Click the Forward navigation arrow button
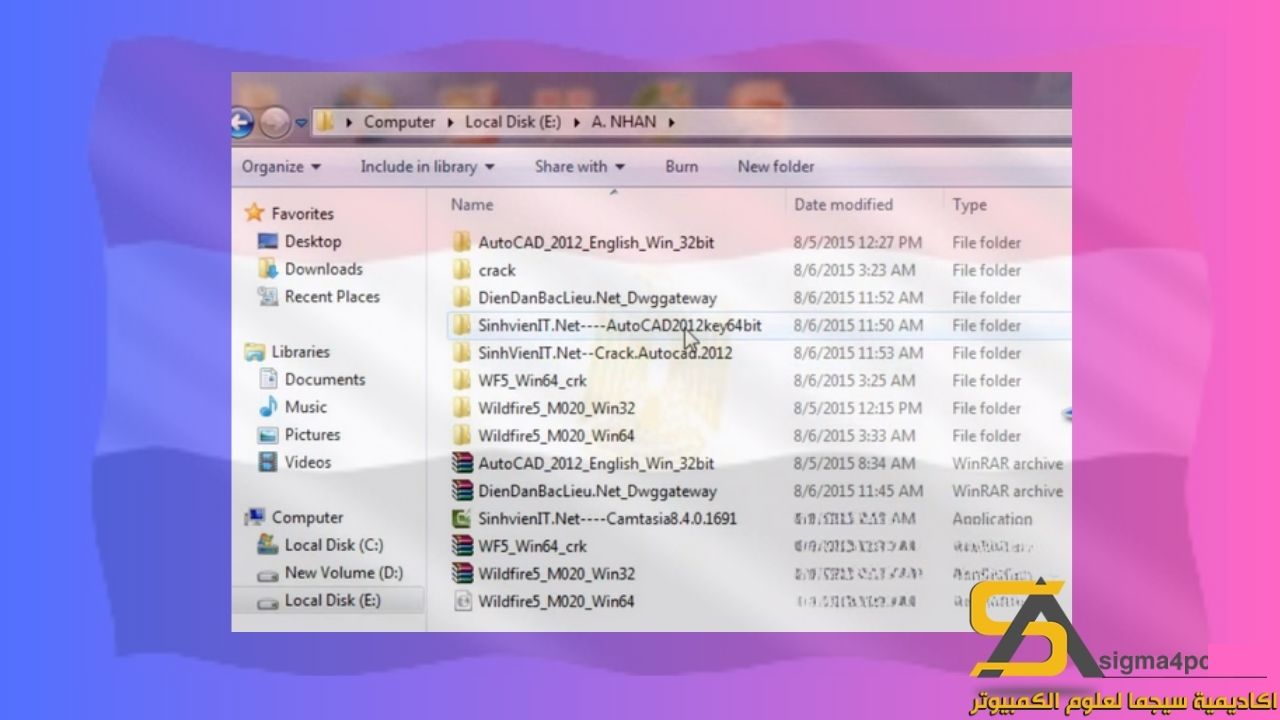Viewport: 1280px width, 720px height. [273, 123]
